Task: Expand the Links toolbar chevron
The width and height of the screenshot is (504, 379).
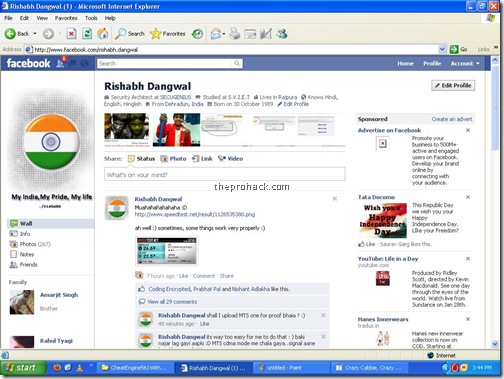Action: pos(496,48)
